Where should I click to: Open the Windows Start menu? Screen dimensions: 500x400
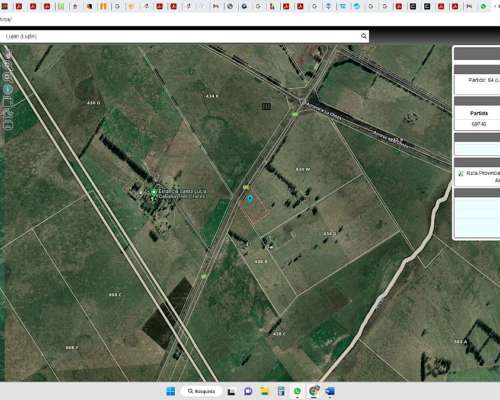click(x=171, y=391)
